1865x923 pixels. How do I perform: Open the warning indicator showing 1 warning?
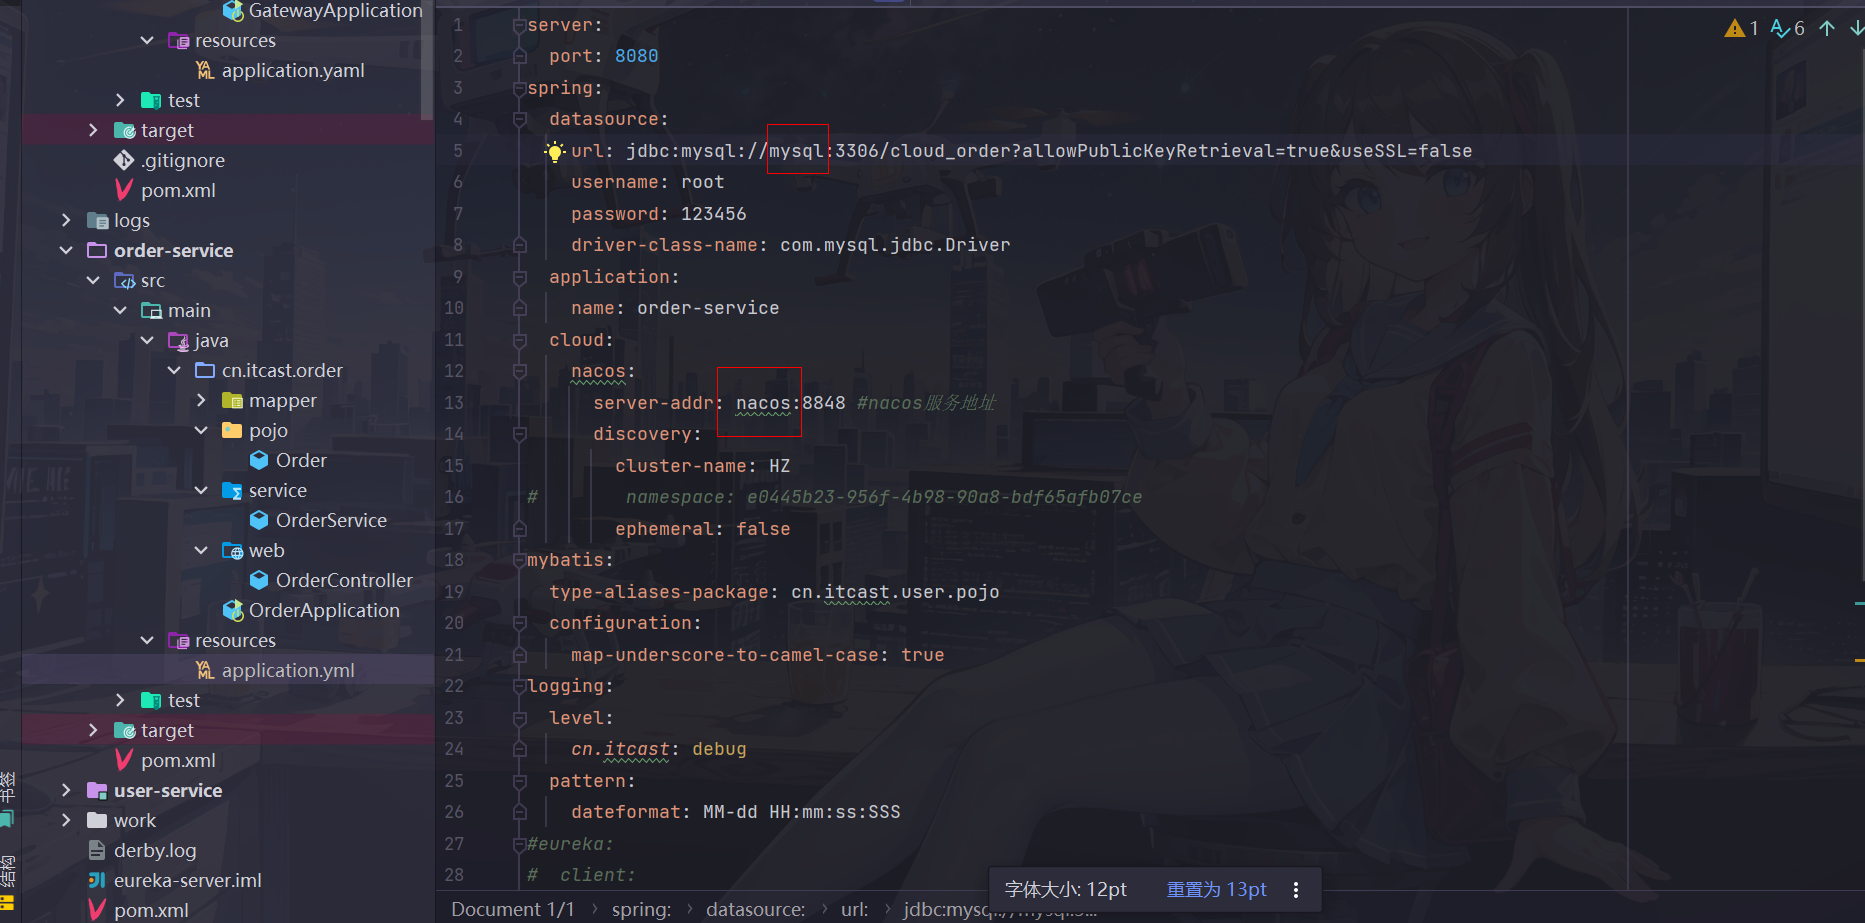[1741, 28]
